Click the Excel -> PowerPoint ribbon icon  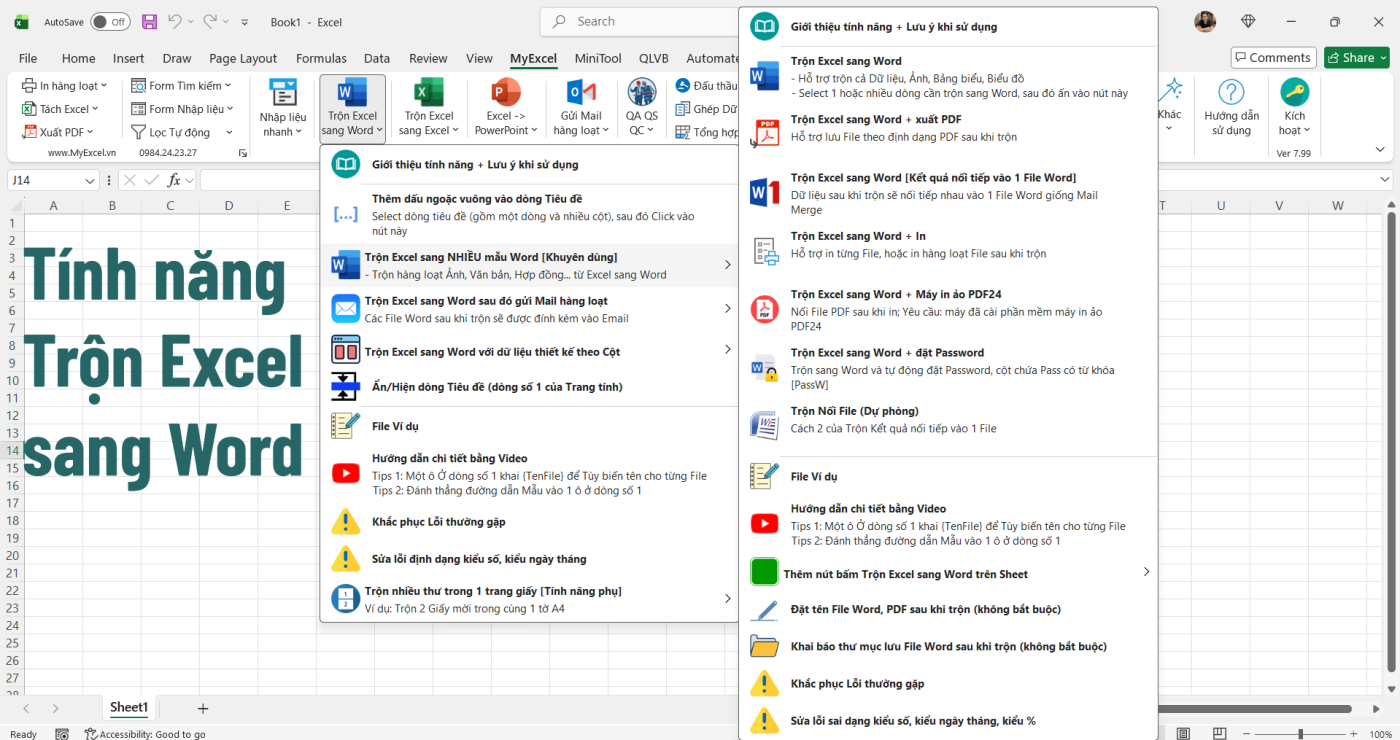pos(505,93)
